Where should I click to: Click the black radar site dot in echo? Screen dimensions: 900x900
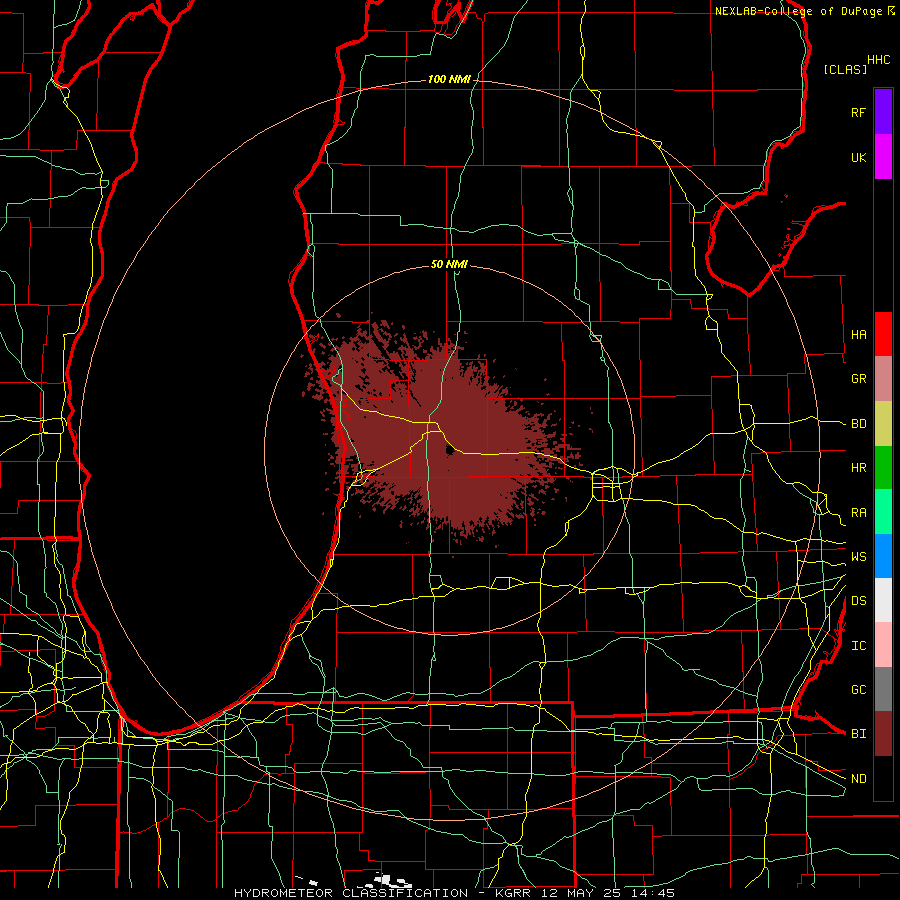coord(449,450)
